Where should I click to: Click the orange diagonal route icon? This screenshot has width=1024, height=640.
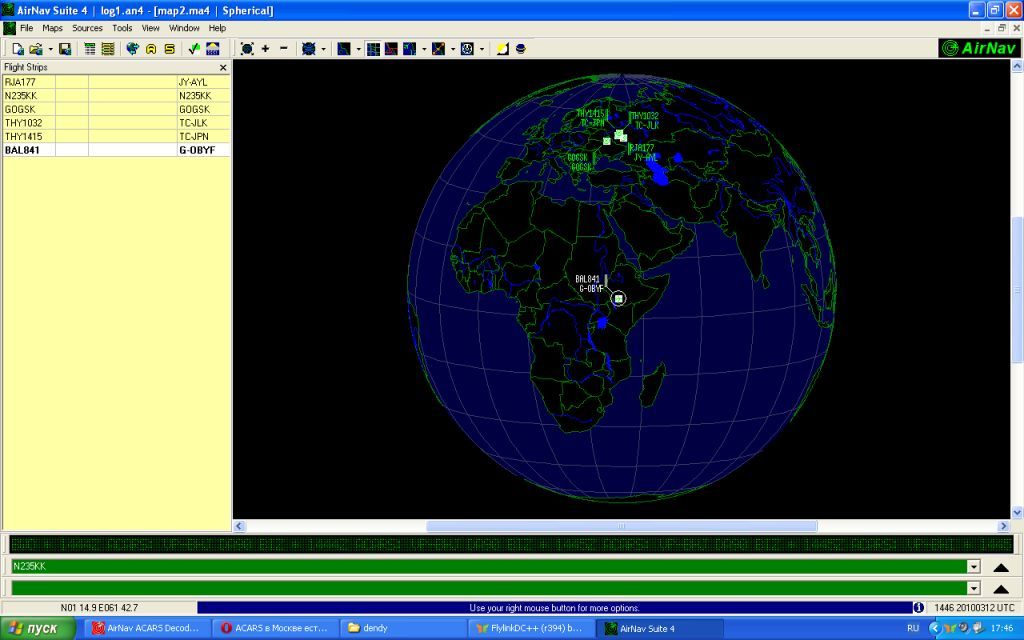438,49
